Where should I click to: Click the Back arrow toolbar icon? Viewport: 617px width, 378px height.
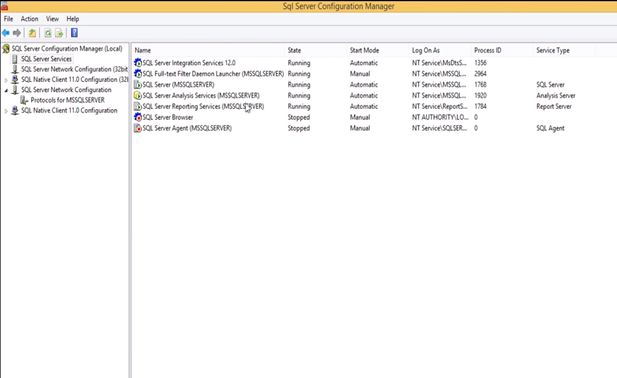6,33
